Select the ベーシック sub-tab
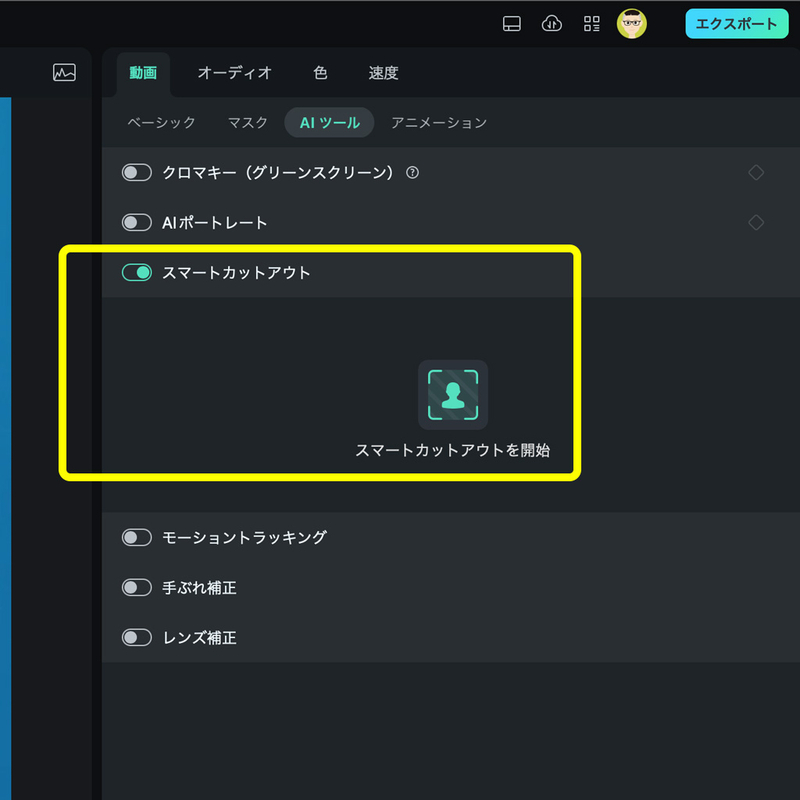Screen dimensions: 800x800 161,122
